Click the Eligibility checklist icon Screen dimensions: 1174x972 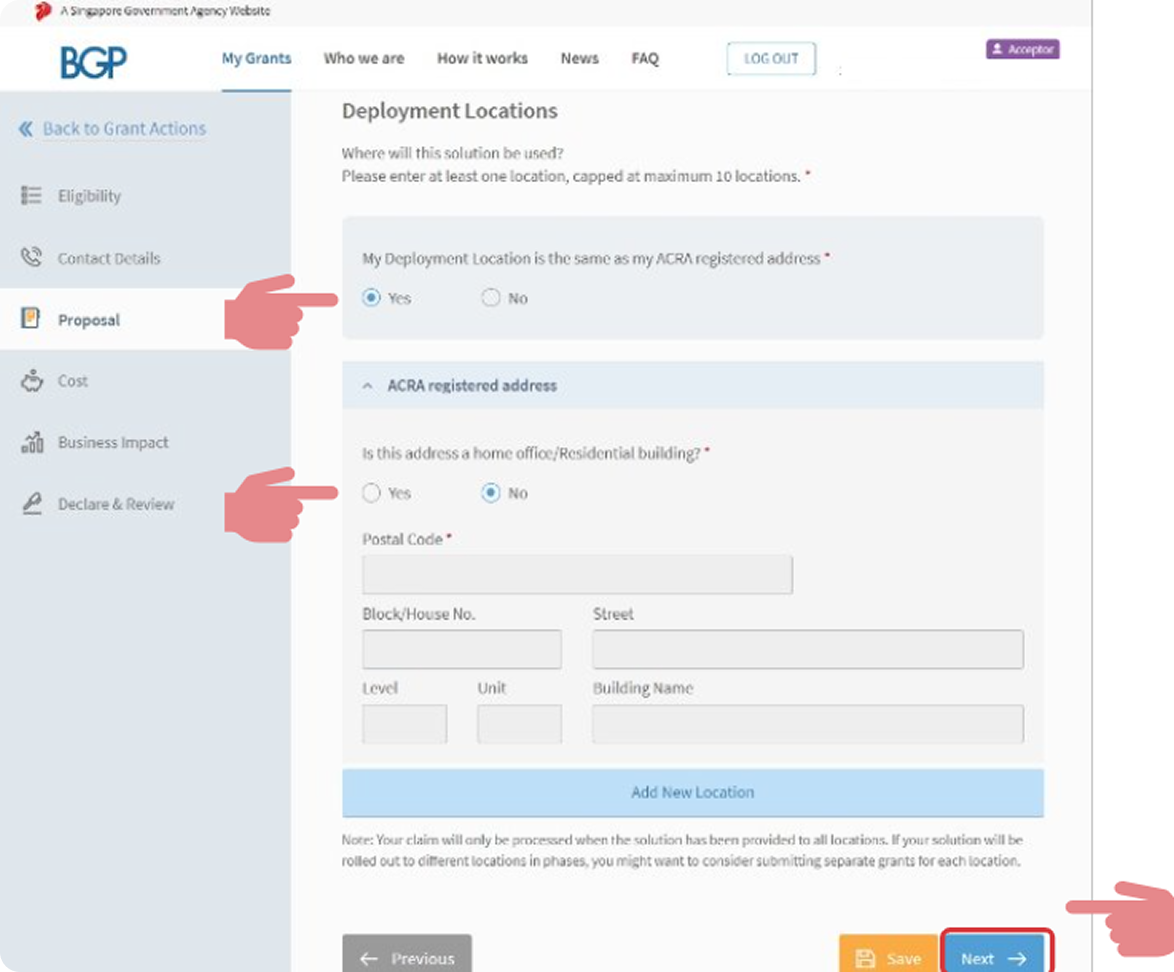32,196
